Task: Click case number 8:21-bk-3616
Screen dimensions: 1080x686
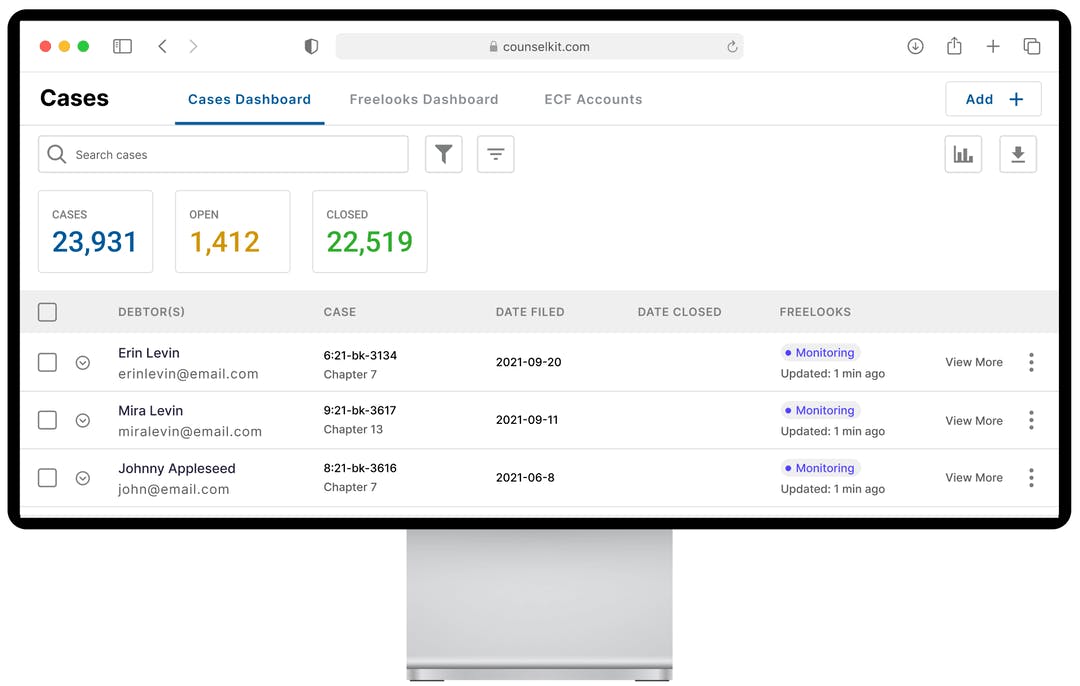Action: click(x=360, y=468)
